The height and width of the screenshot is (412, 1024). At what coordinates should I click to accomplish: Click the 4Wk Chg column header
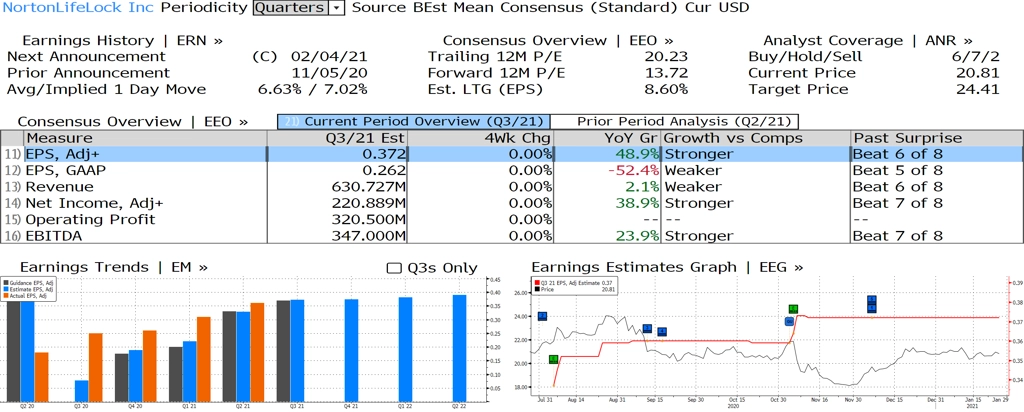tap(481, 138)
